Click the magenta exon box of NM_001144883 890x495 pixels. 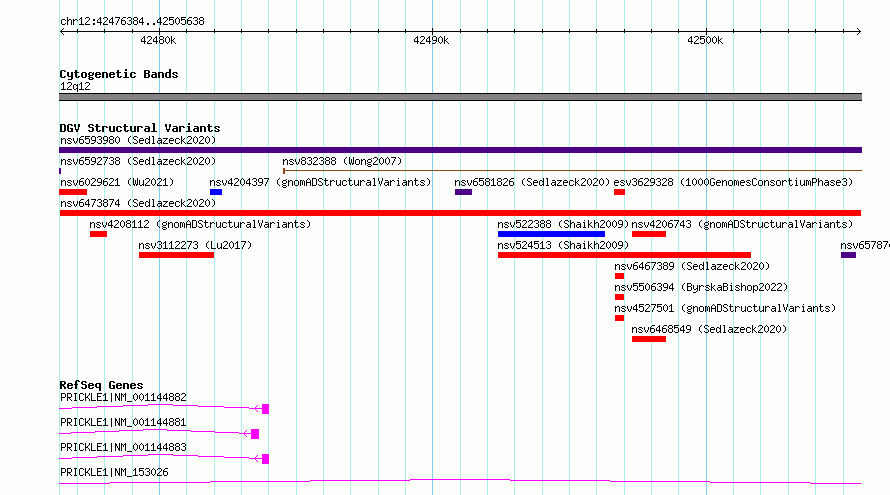(x=265, y=459)
